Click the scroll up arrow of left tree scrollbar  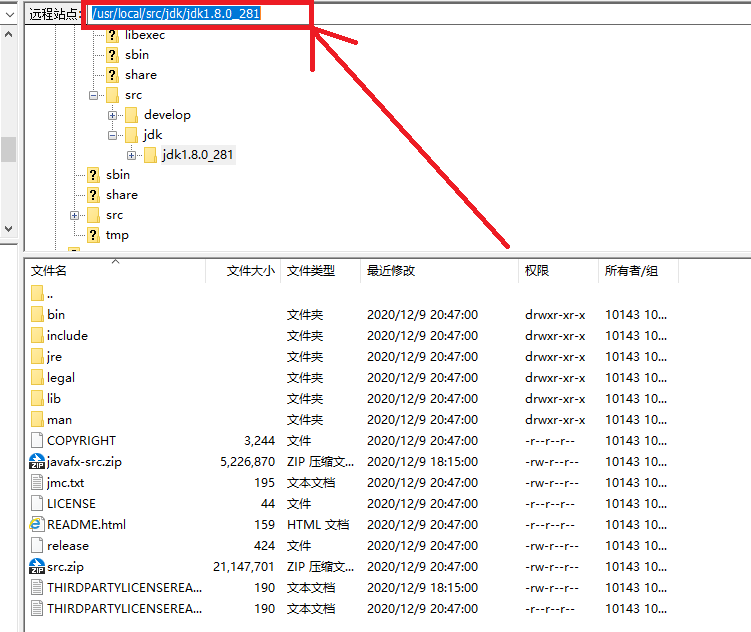[x=9, y=35]
